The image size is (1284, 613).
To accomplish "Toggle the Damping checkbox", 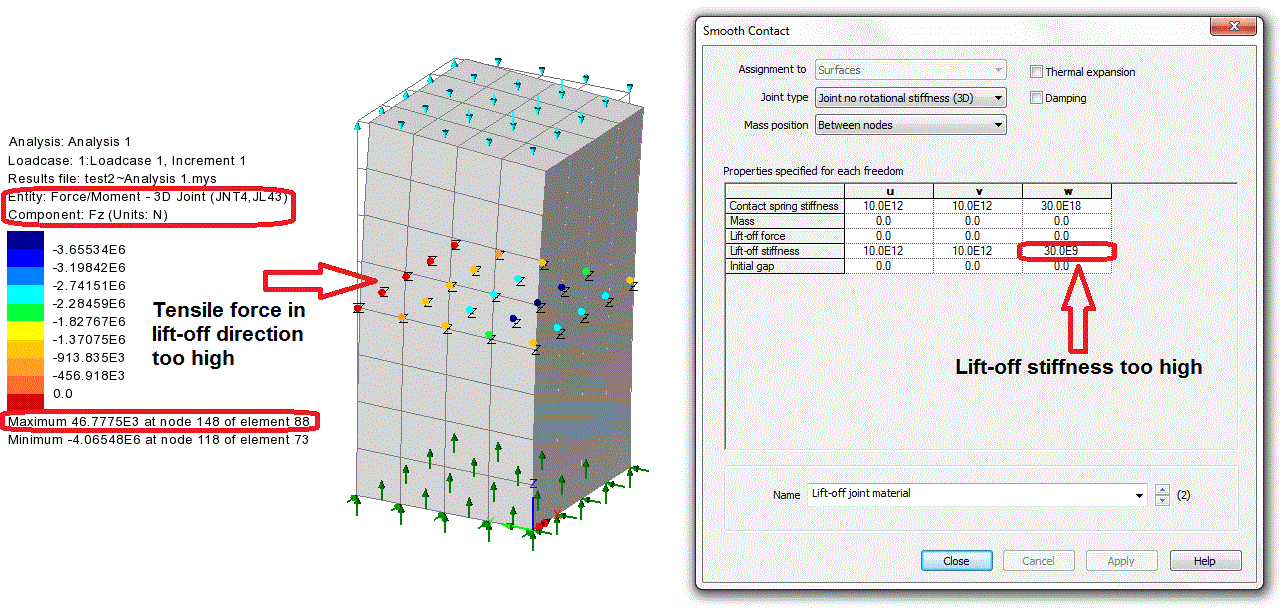I will tap(1037, 98).
